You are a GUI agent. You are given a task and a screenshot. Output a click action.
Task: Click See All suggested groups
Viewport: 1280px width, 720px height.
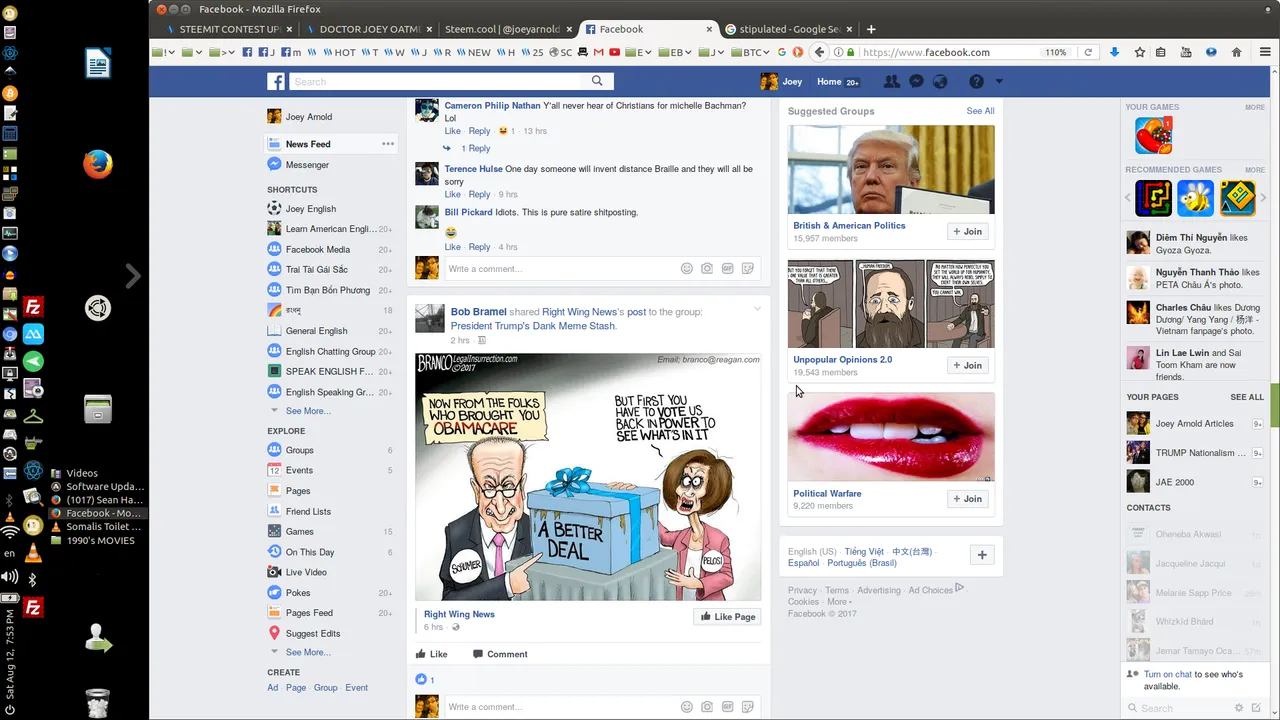(980, 111)
